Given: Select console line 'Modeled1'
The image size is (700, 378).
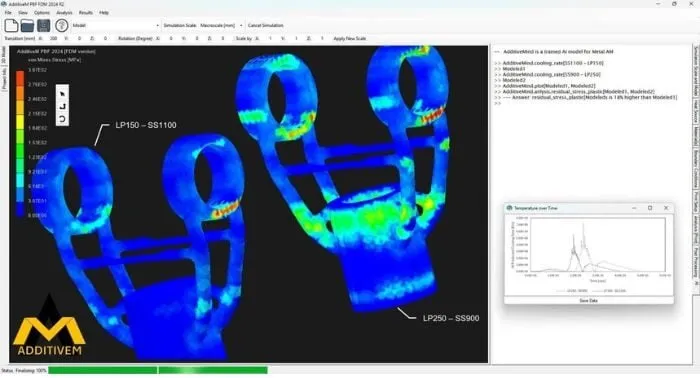Looking at the screenshot, I should point(514,69).
